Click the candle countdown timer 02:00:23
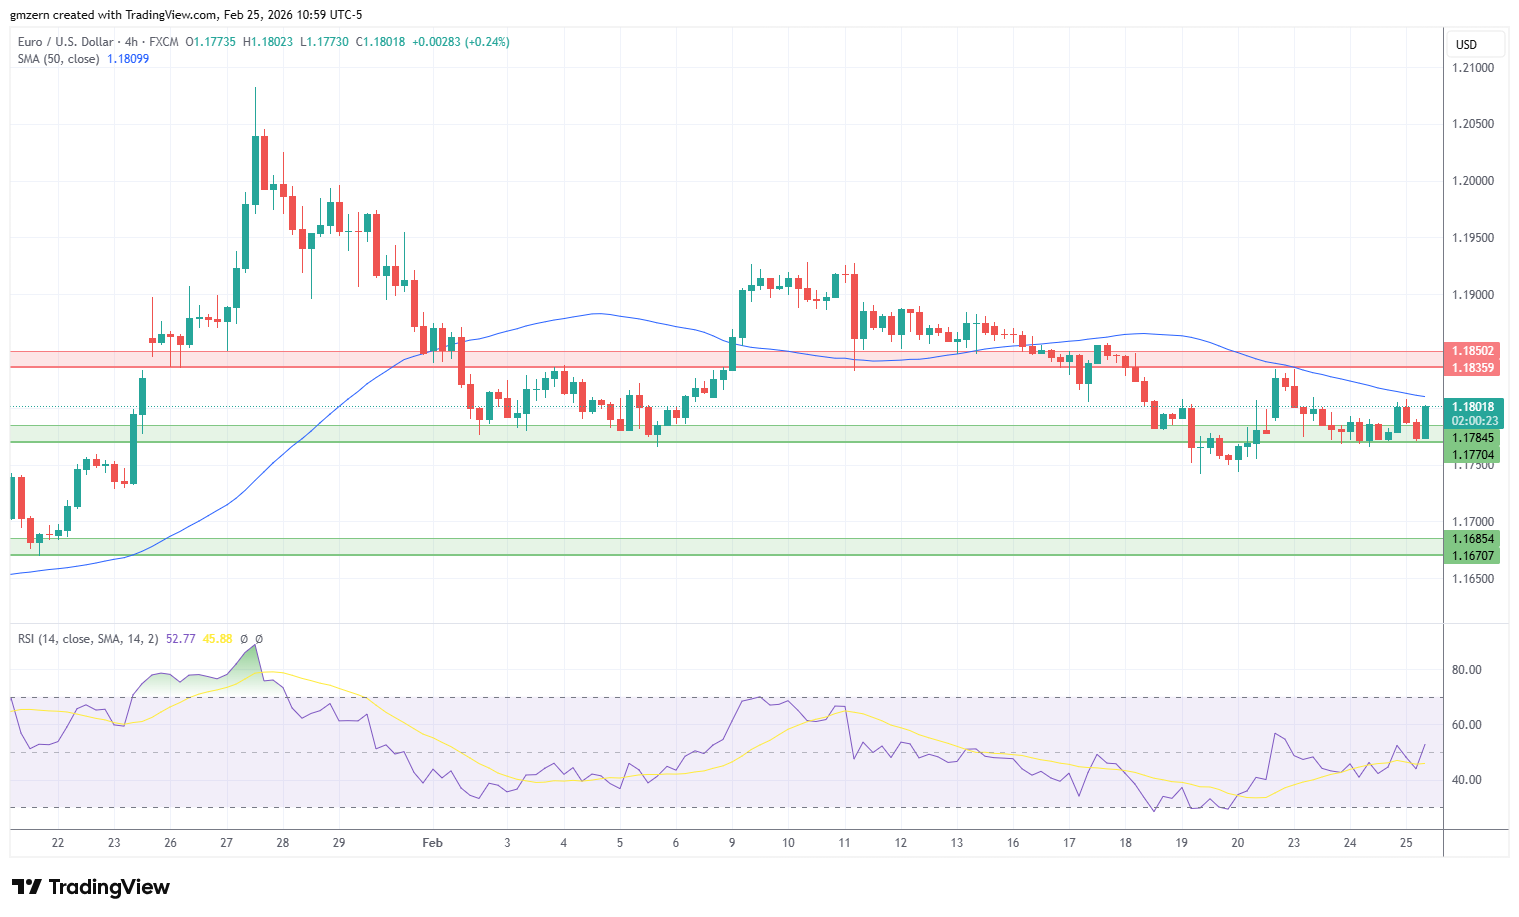1519x917 pixels. click(1474, 422)
